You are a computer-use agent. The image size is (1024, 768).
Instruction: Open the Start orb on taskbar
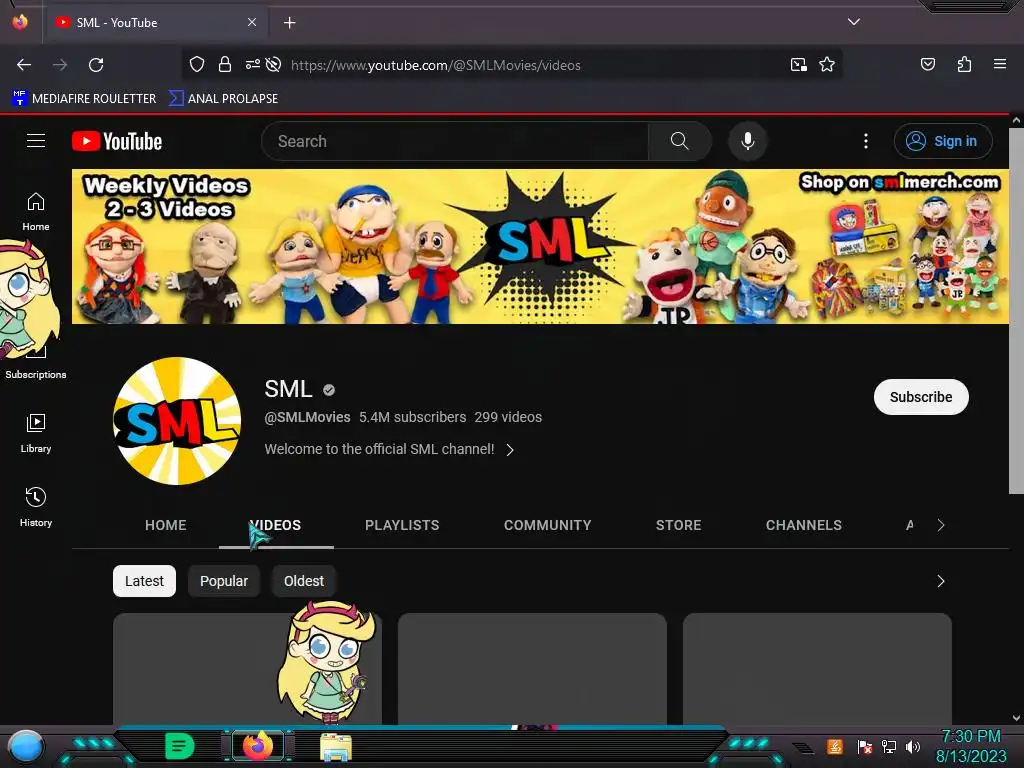[x=25, y=748]
